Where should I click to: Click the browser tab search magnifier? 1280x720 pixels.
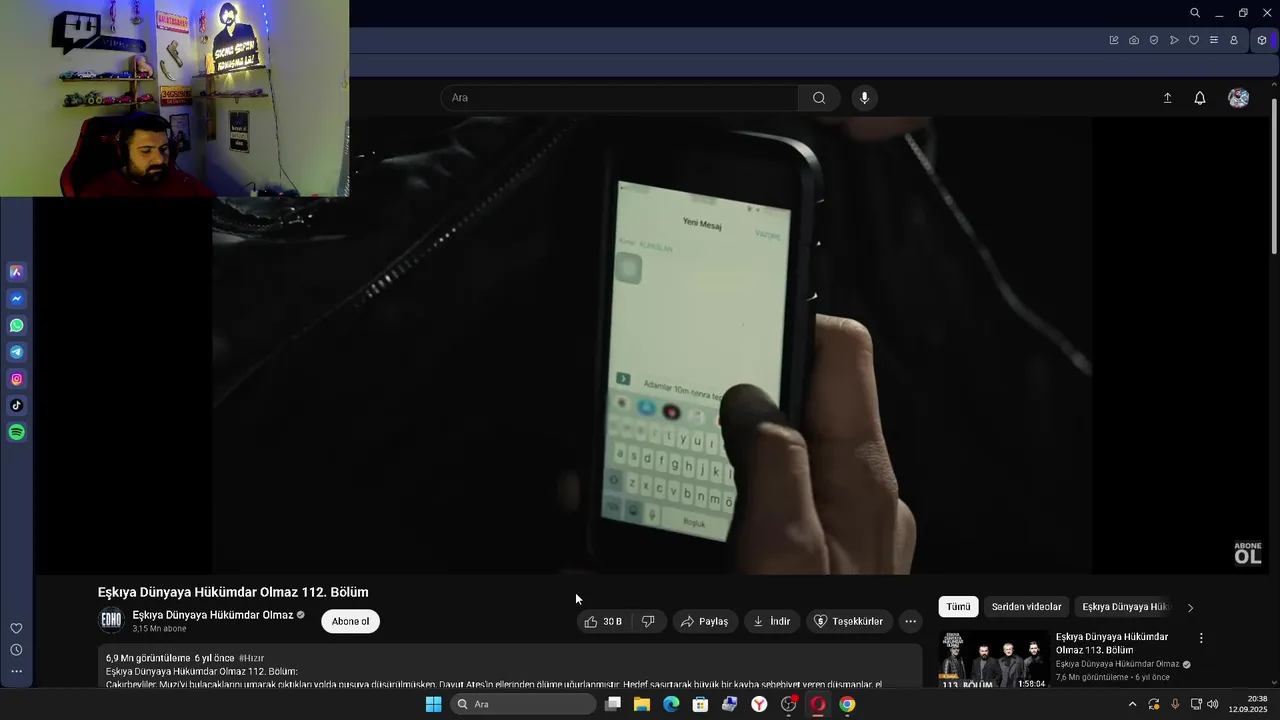[1195, 13]
